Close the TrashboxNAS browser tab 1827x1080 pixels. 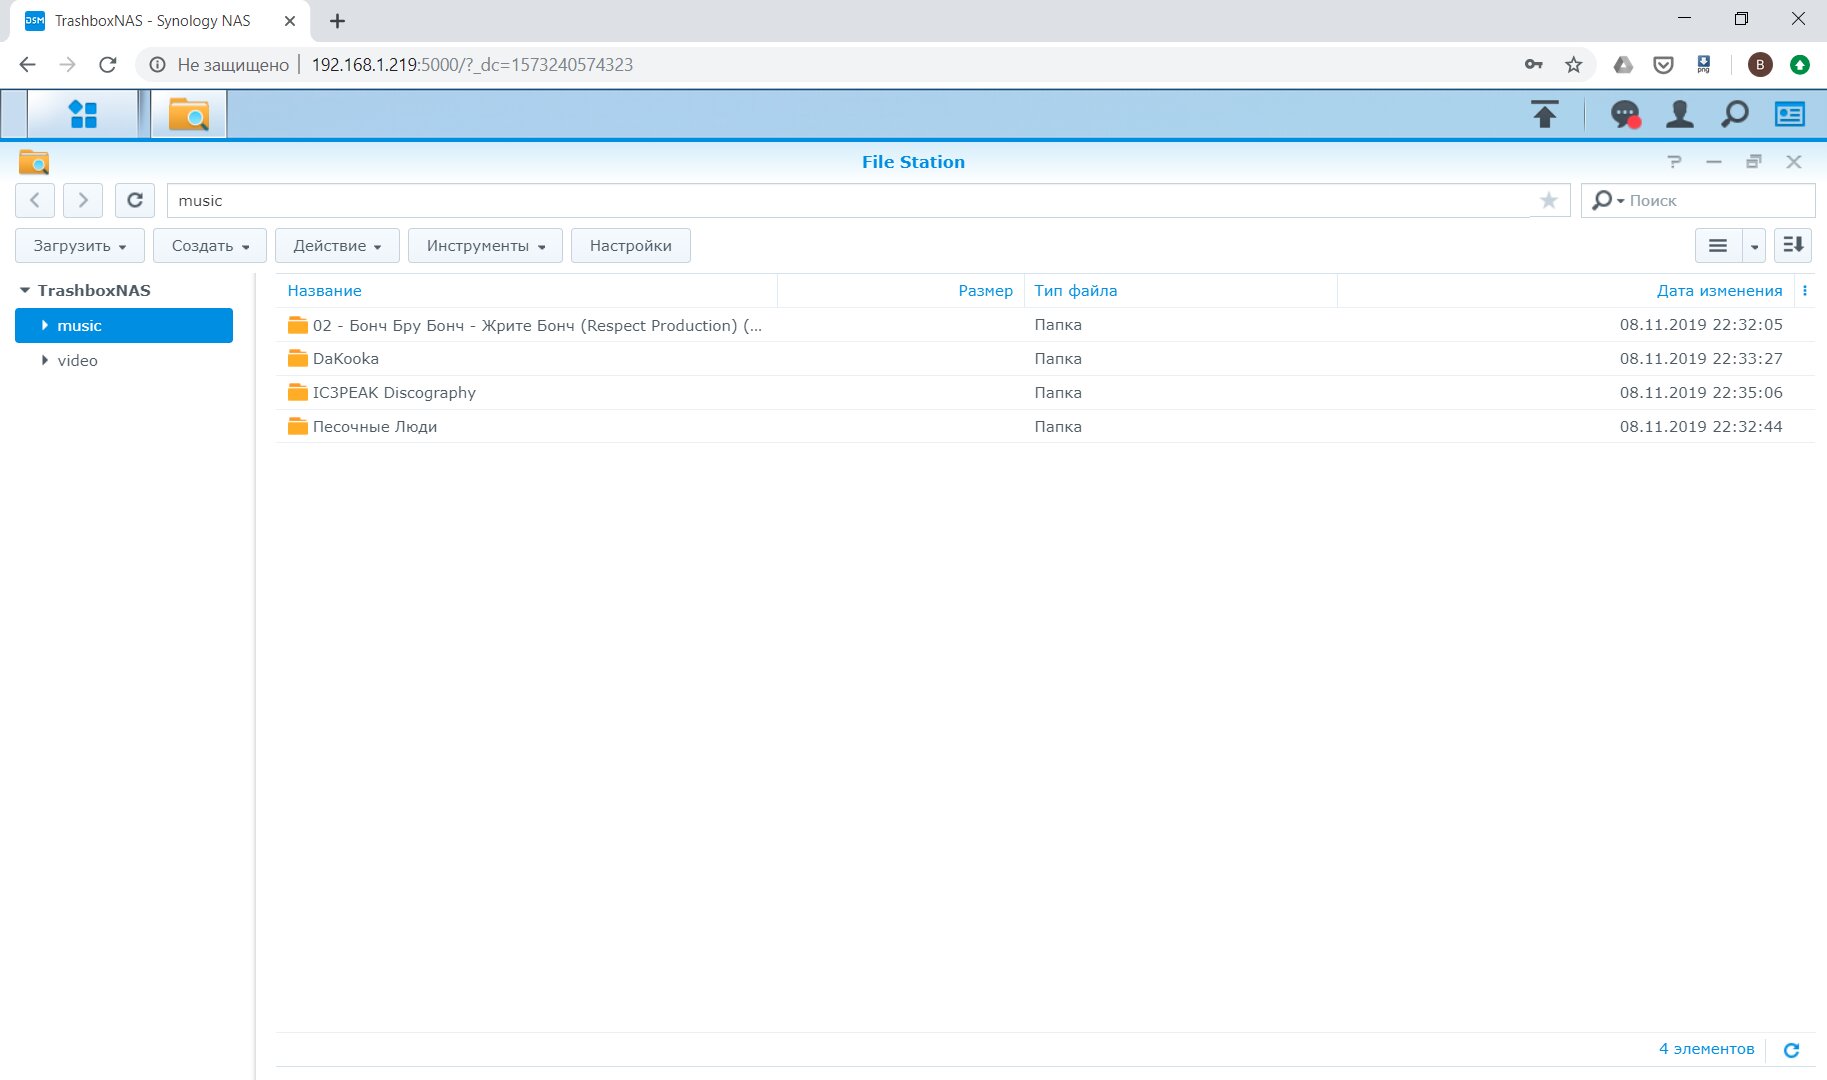(290, 21)
